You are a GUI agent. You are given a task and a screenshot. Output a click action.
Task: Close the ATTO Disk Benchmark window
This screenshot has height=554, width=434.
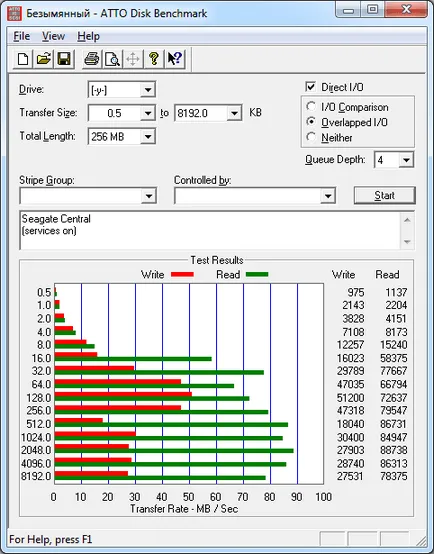[406, 10]
